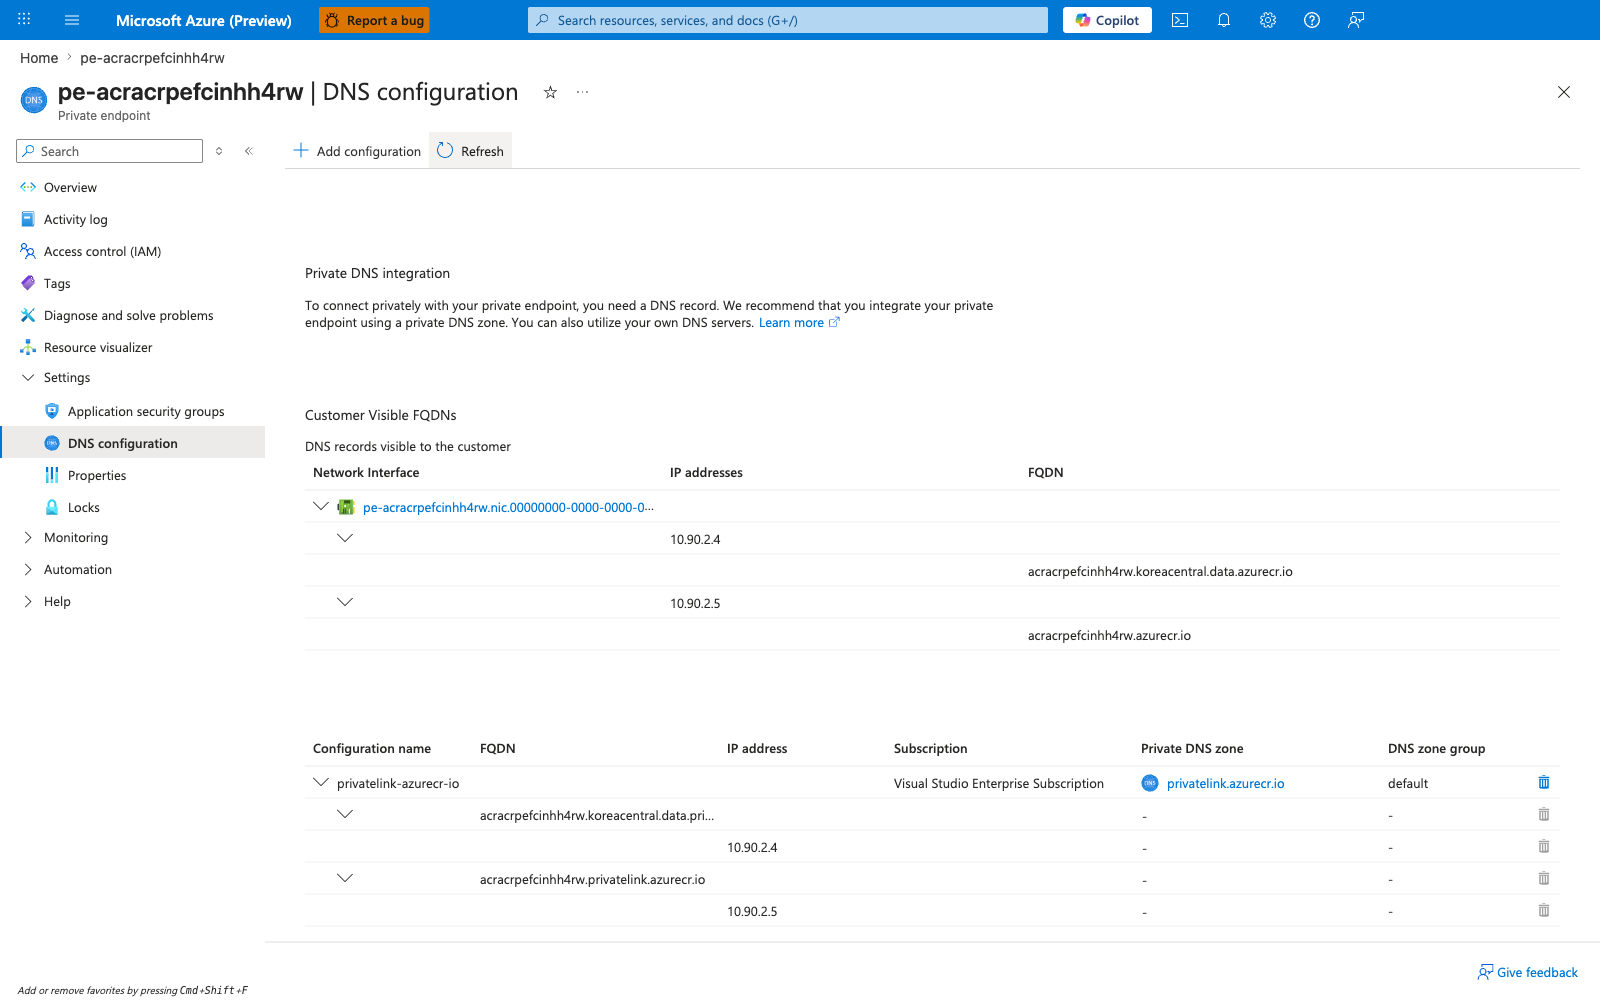The width and height of the screenshot is (1600, 1000).
Task: Open the privatelink.azurecr.io DNS zone link
Action: (x=1225, y=783)
